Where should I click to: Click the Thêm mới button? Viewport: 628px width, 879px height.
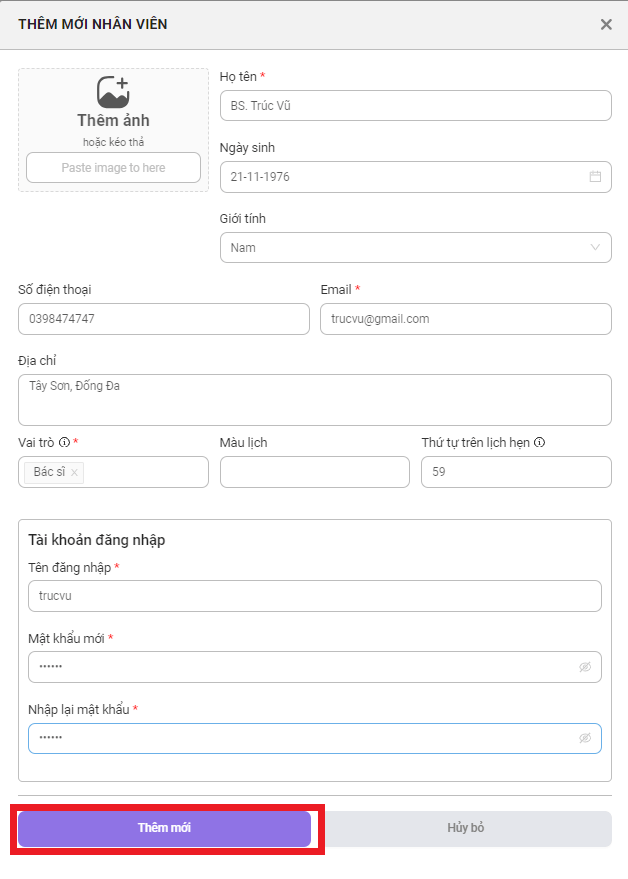tap(164, 828)
